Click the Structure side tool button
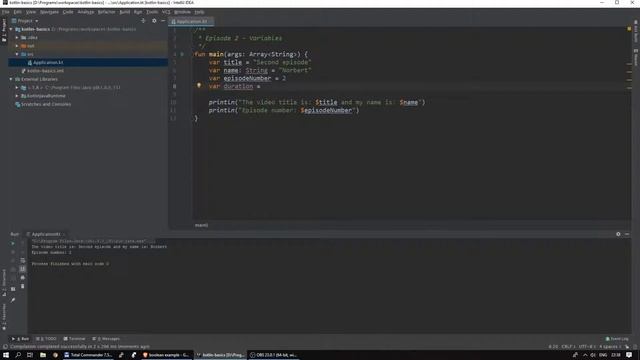Screen dimensions: 640x360 (4, 283)
